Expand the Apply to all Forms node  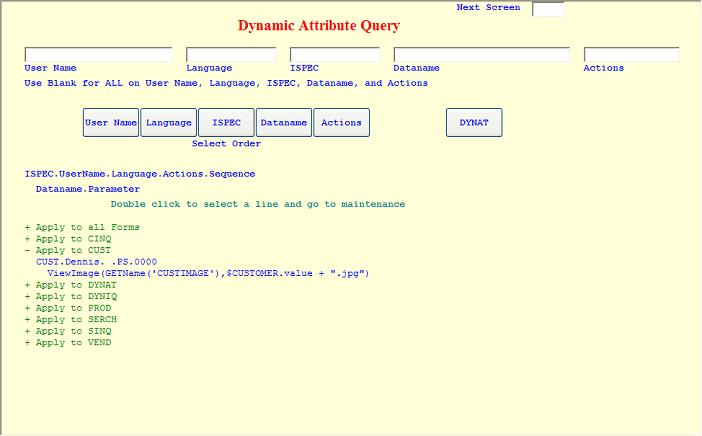28,227
